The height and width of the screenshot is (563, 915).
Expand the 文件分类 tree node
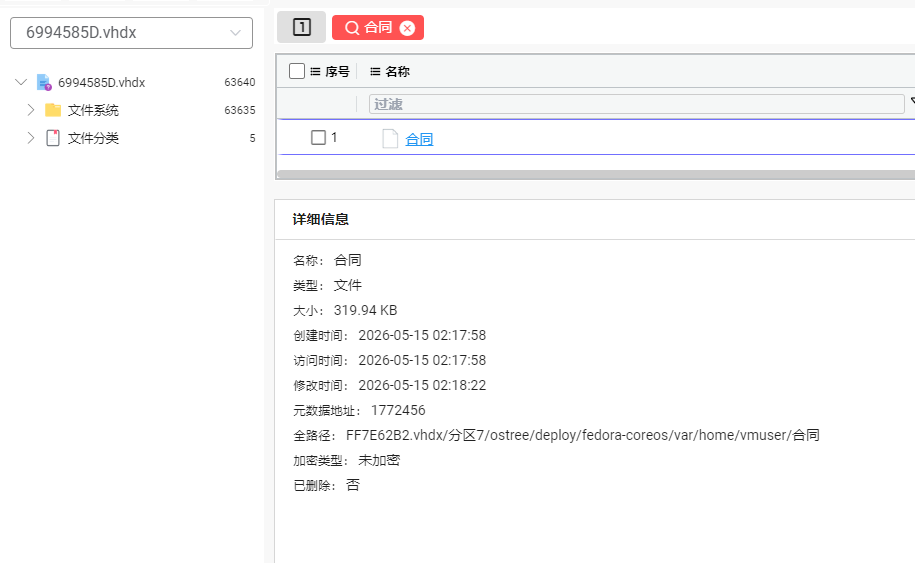pos(31,138)
